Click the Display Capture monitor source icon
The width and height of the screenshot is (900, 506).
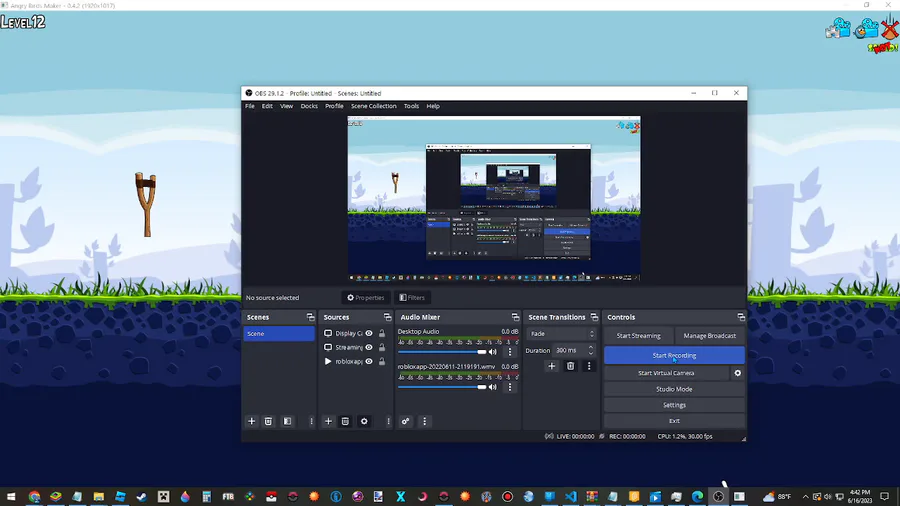click(x=328, y=333)
